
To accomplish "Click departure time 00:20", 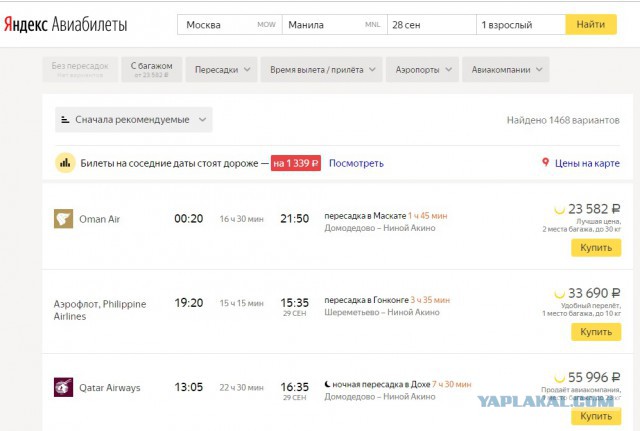I will (189, 219).
